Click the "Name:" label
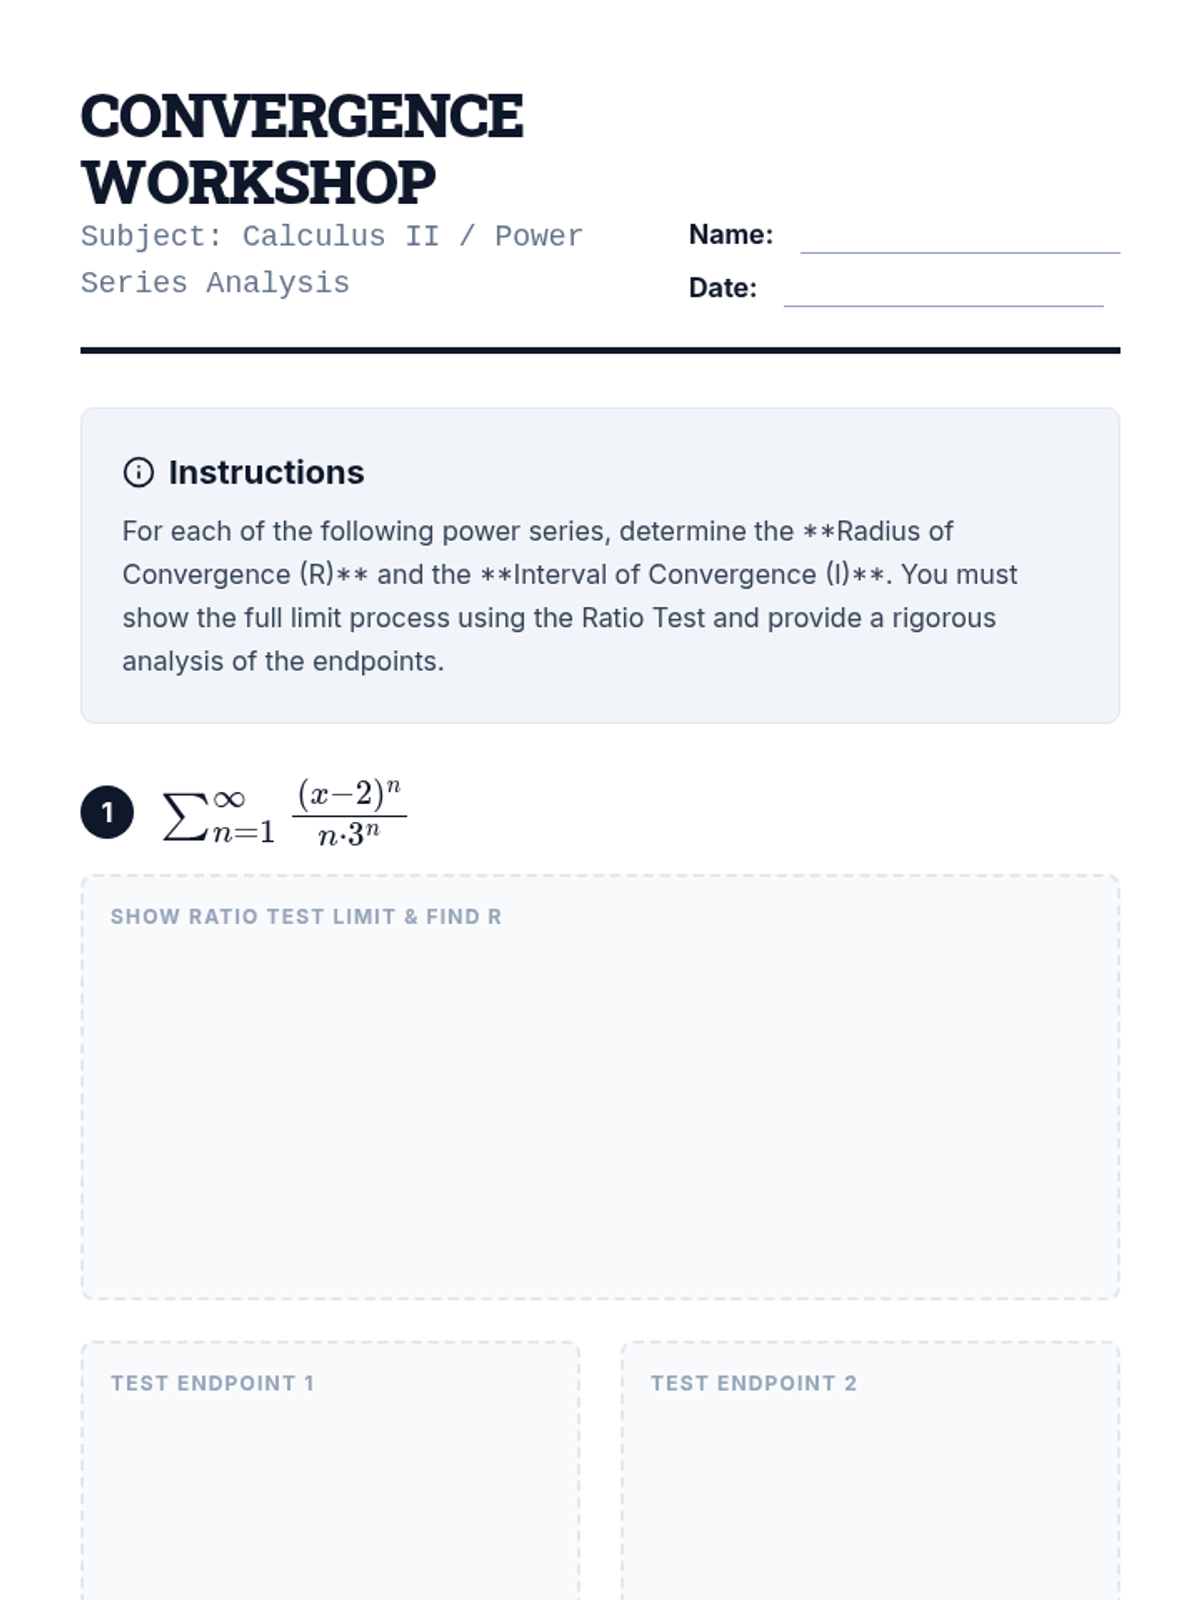This screenshot has width=1200, height=1600. click(x=730, y=235)
